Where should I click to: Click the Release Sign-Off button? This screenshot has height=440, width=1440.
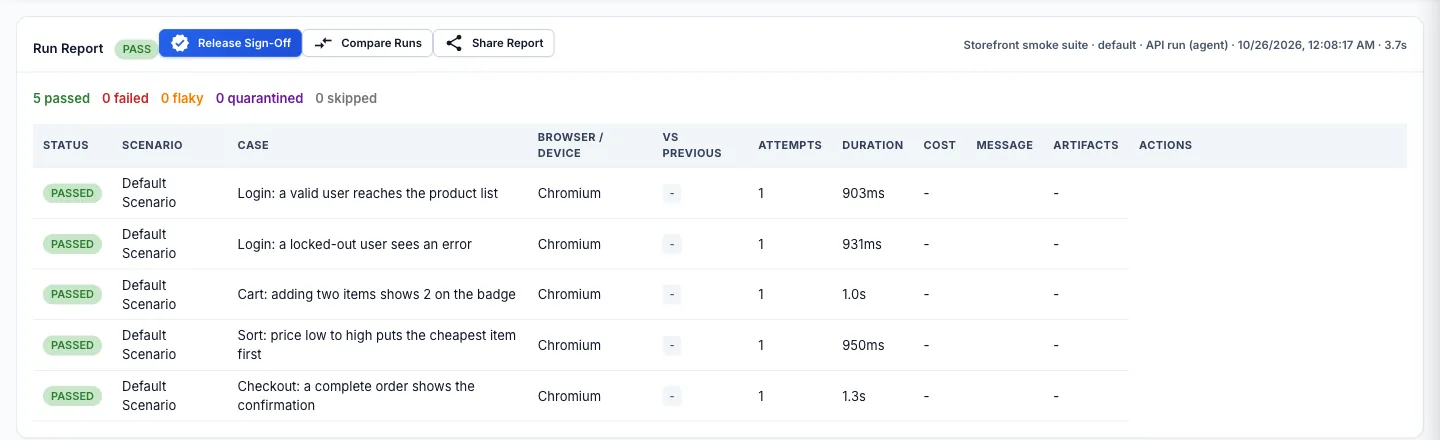point(230,43)
